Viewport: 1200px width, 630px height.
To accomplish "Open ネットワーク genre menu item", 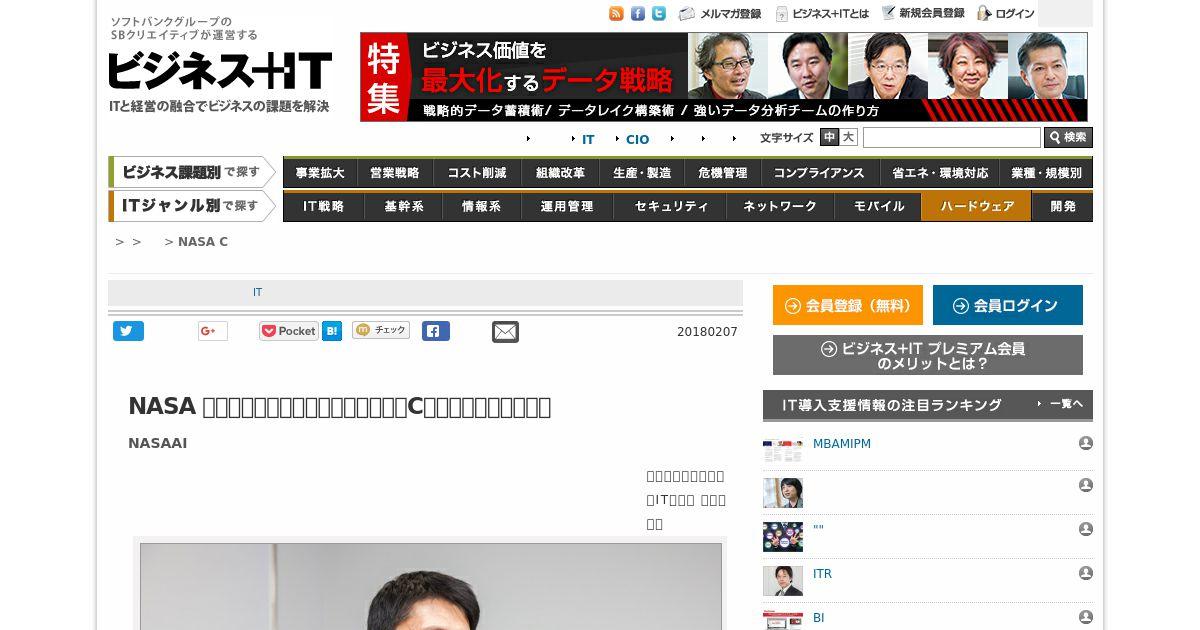I will coord(780,206).
